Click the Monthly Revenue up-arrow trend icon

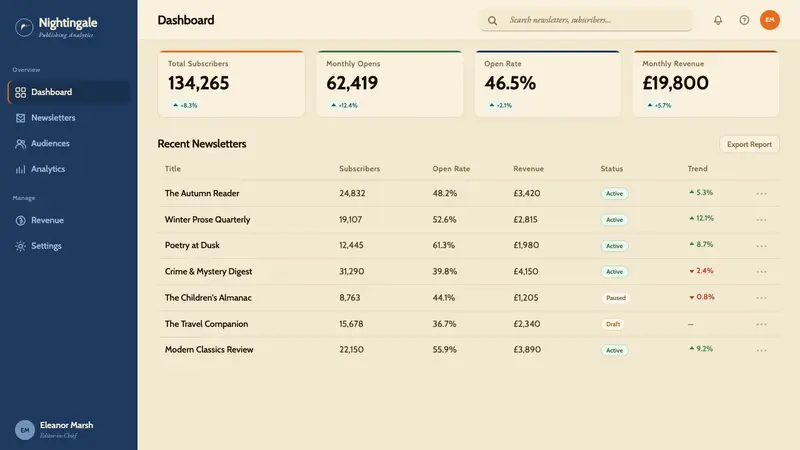[650, 105]
